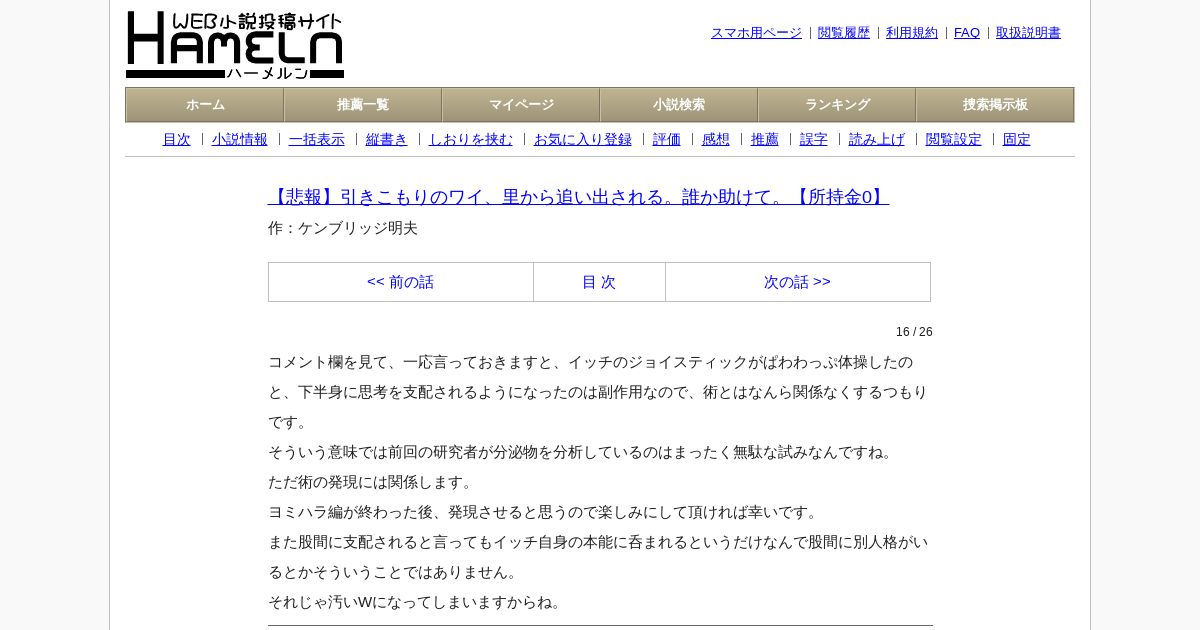Click the page counter 16 / 26
1200x630 pixels.
point(914,332)
